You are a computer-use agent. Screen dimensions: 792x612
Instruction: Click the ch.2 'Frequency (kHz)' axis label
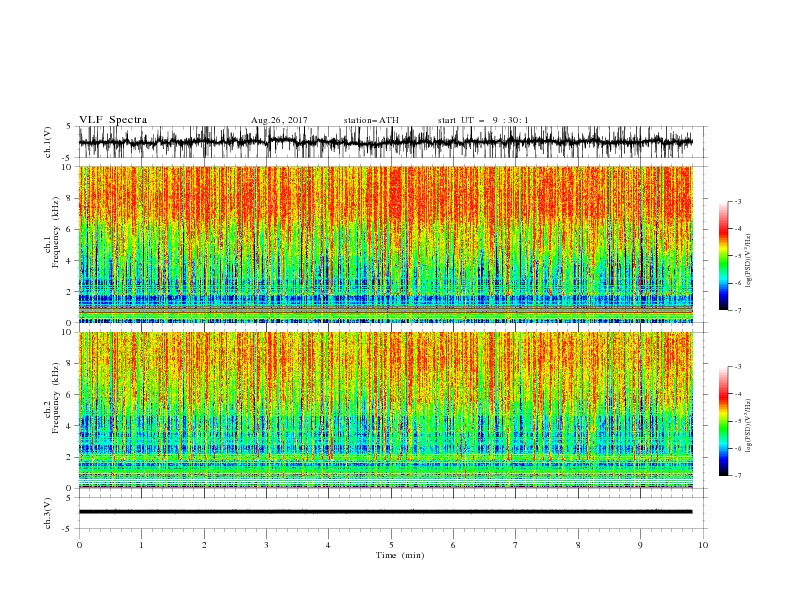pos(56,398)
